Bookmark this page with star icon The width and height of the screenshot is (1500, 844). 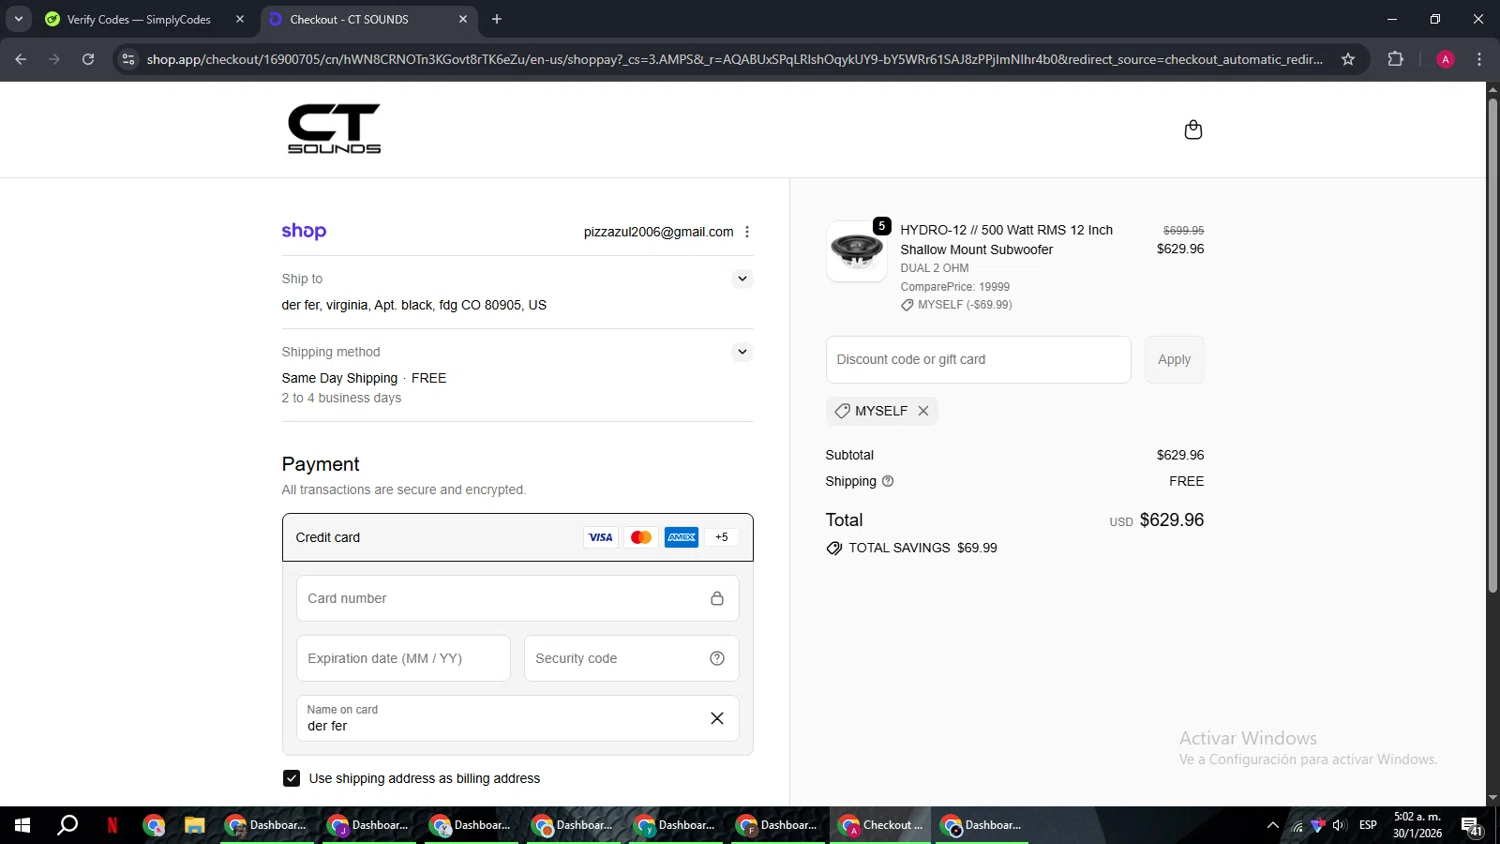point(1348,59)
